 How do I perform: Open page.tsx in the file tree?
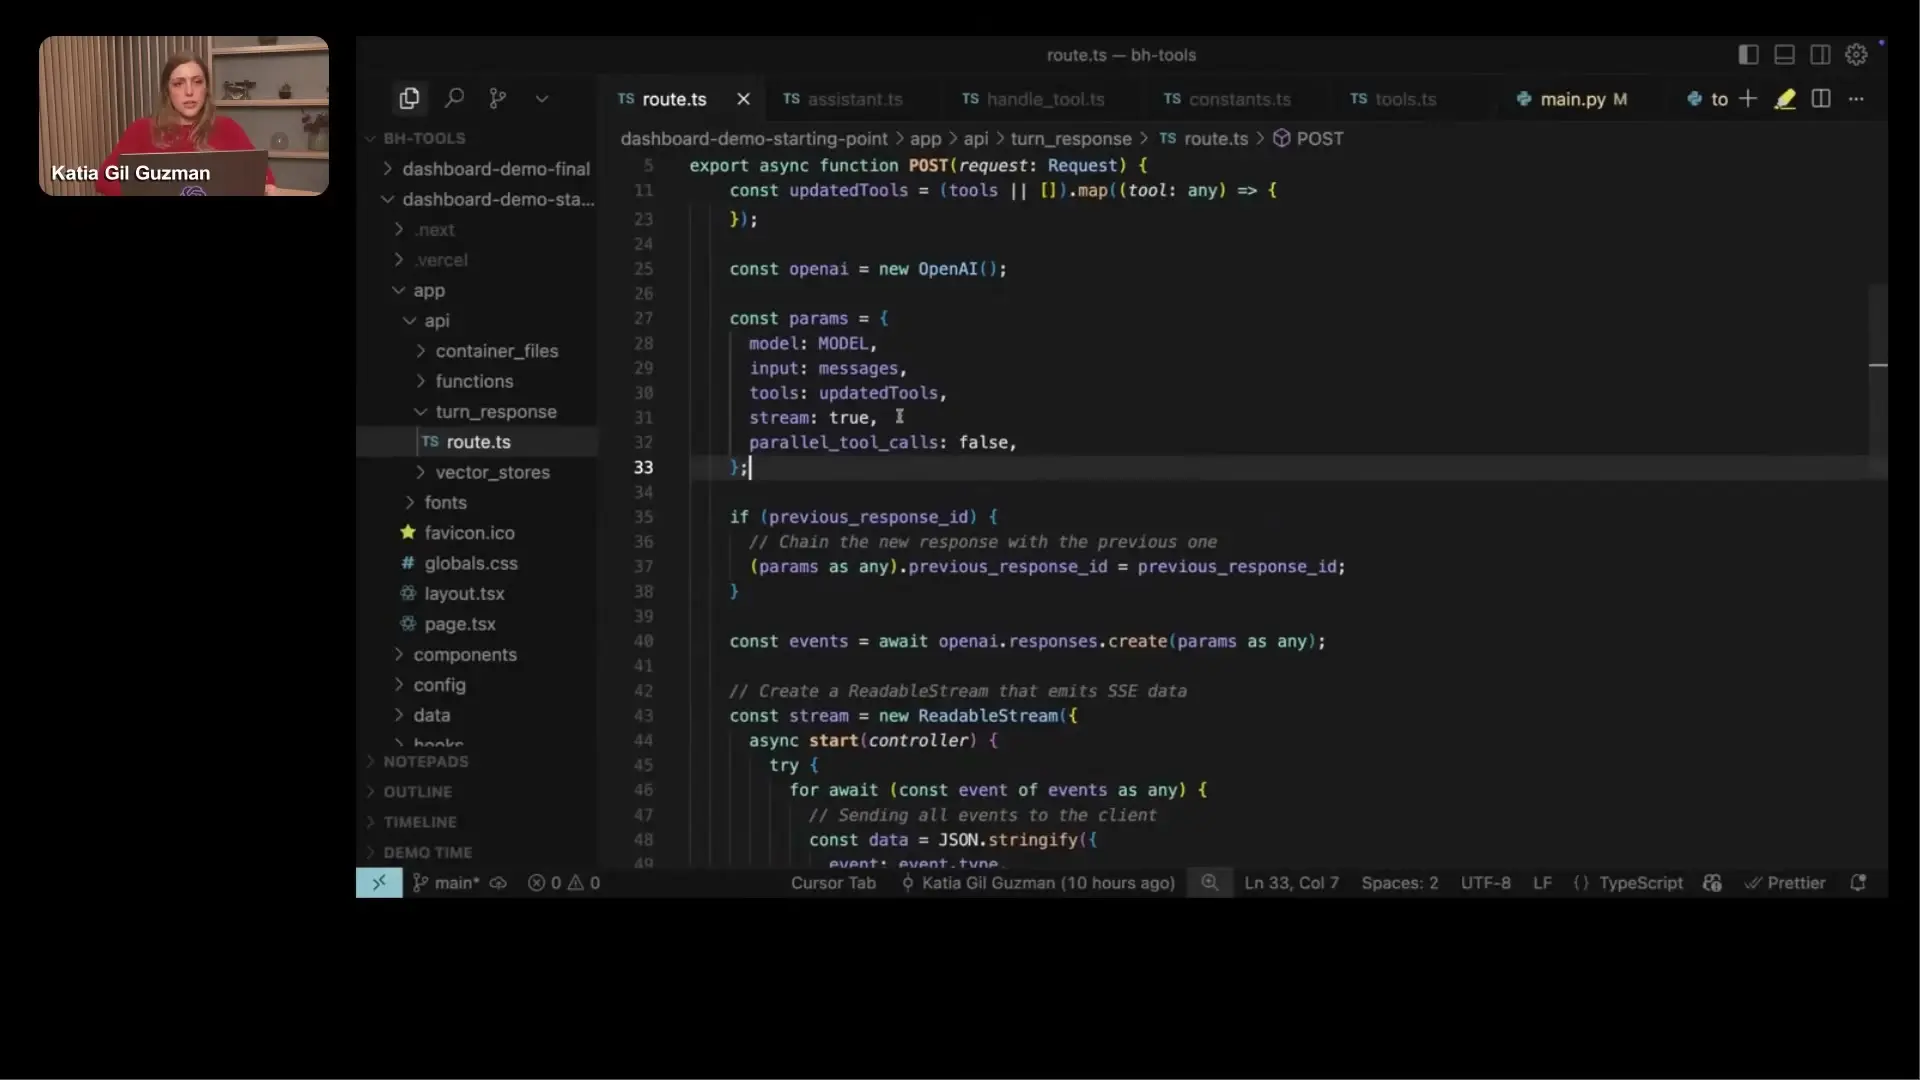click(459, 624)
